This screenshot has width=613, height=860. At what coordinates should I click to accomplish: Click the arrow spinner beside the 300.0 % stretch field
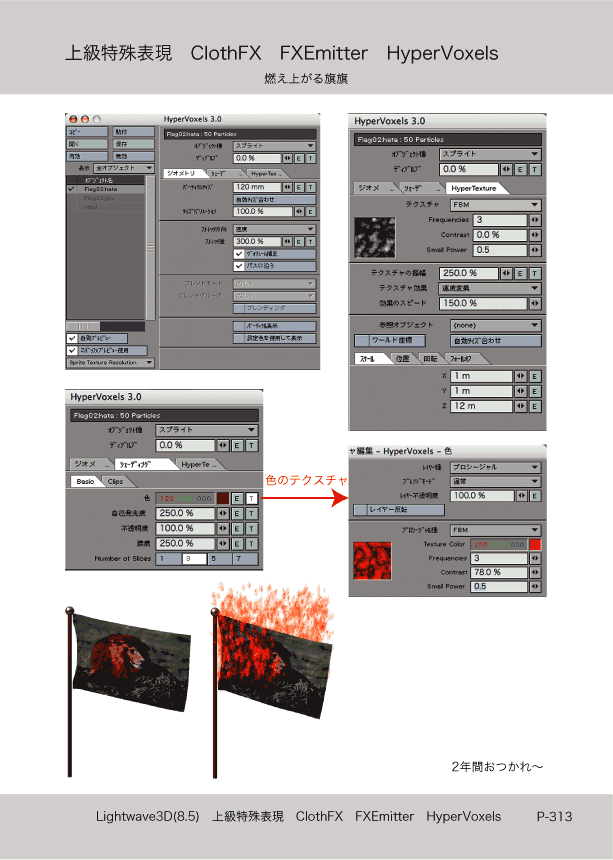point(288,241)
